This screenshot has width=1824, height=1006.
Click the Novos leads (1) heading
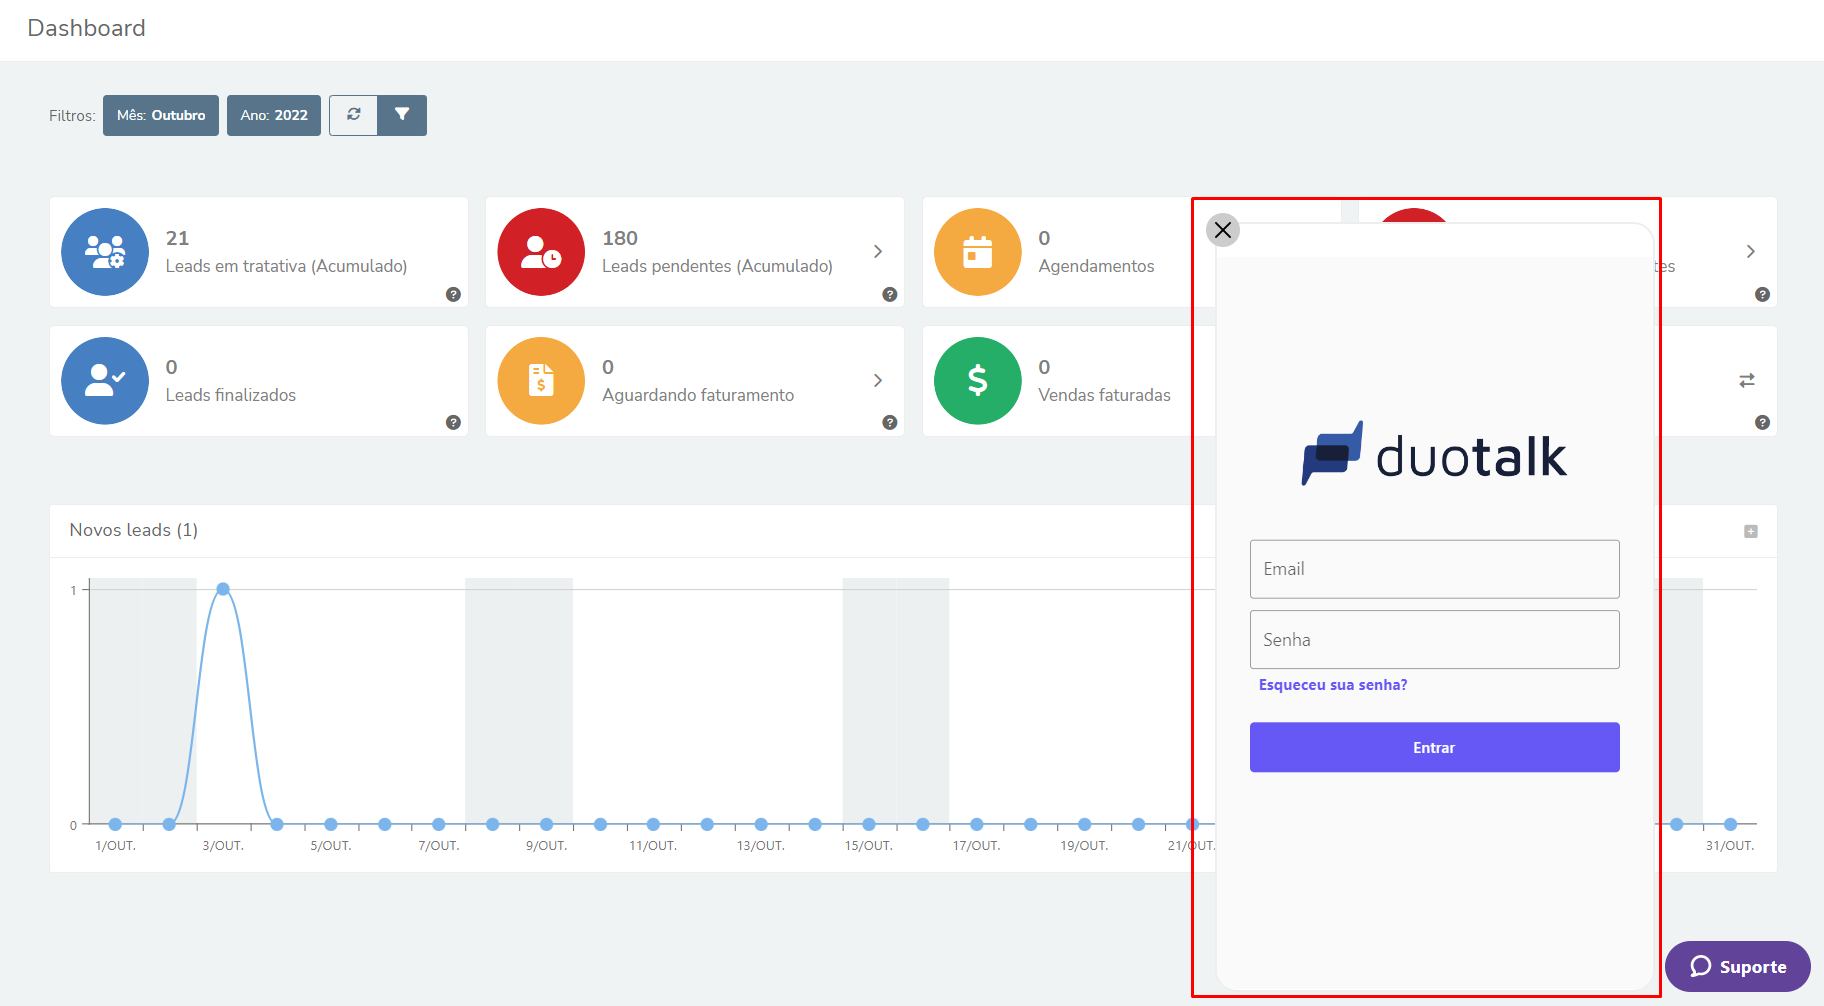click(x=134, y=530)
